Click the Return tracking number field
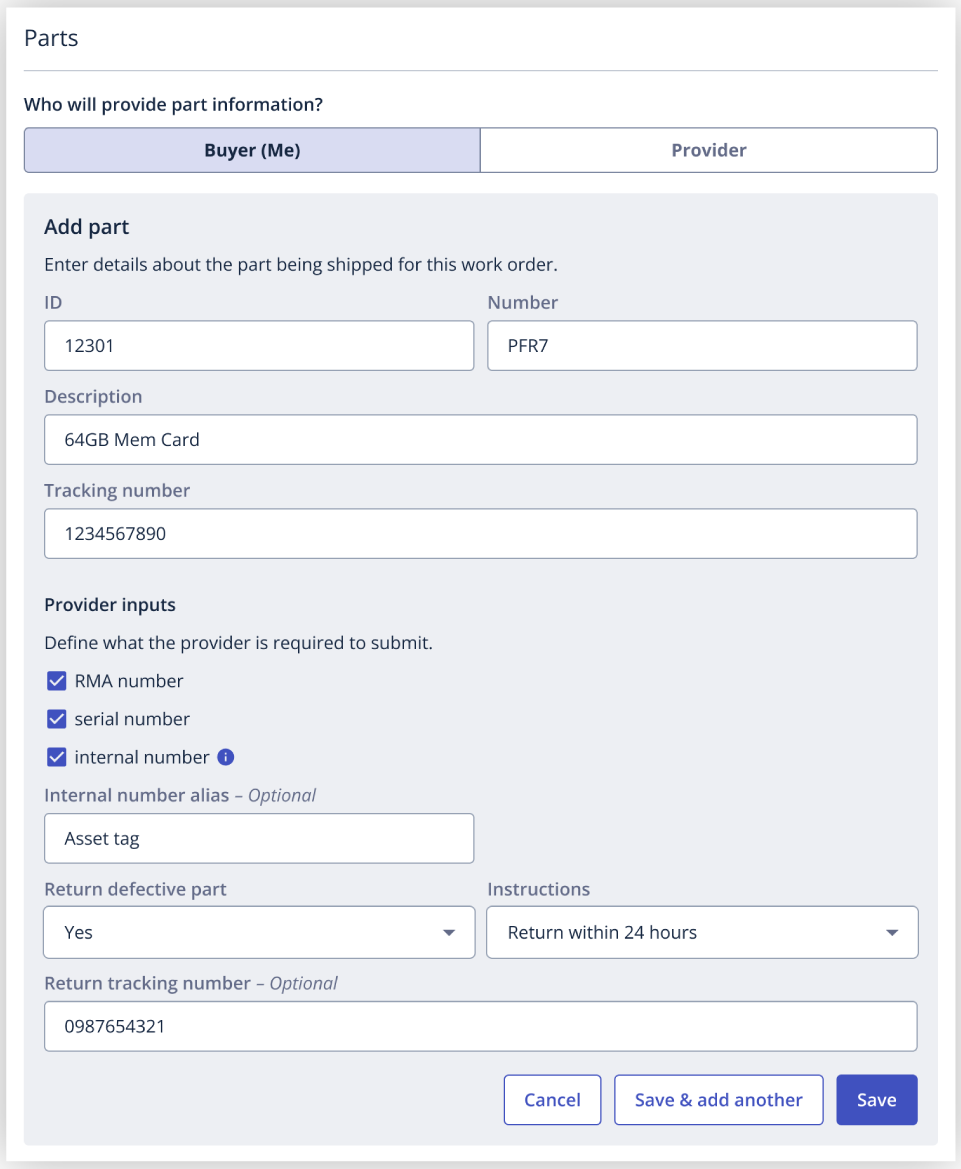 481,1027
